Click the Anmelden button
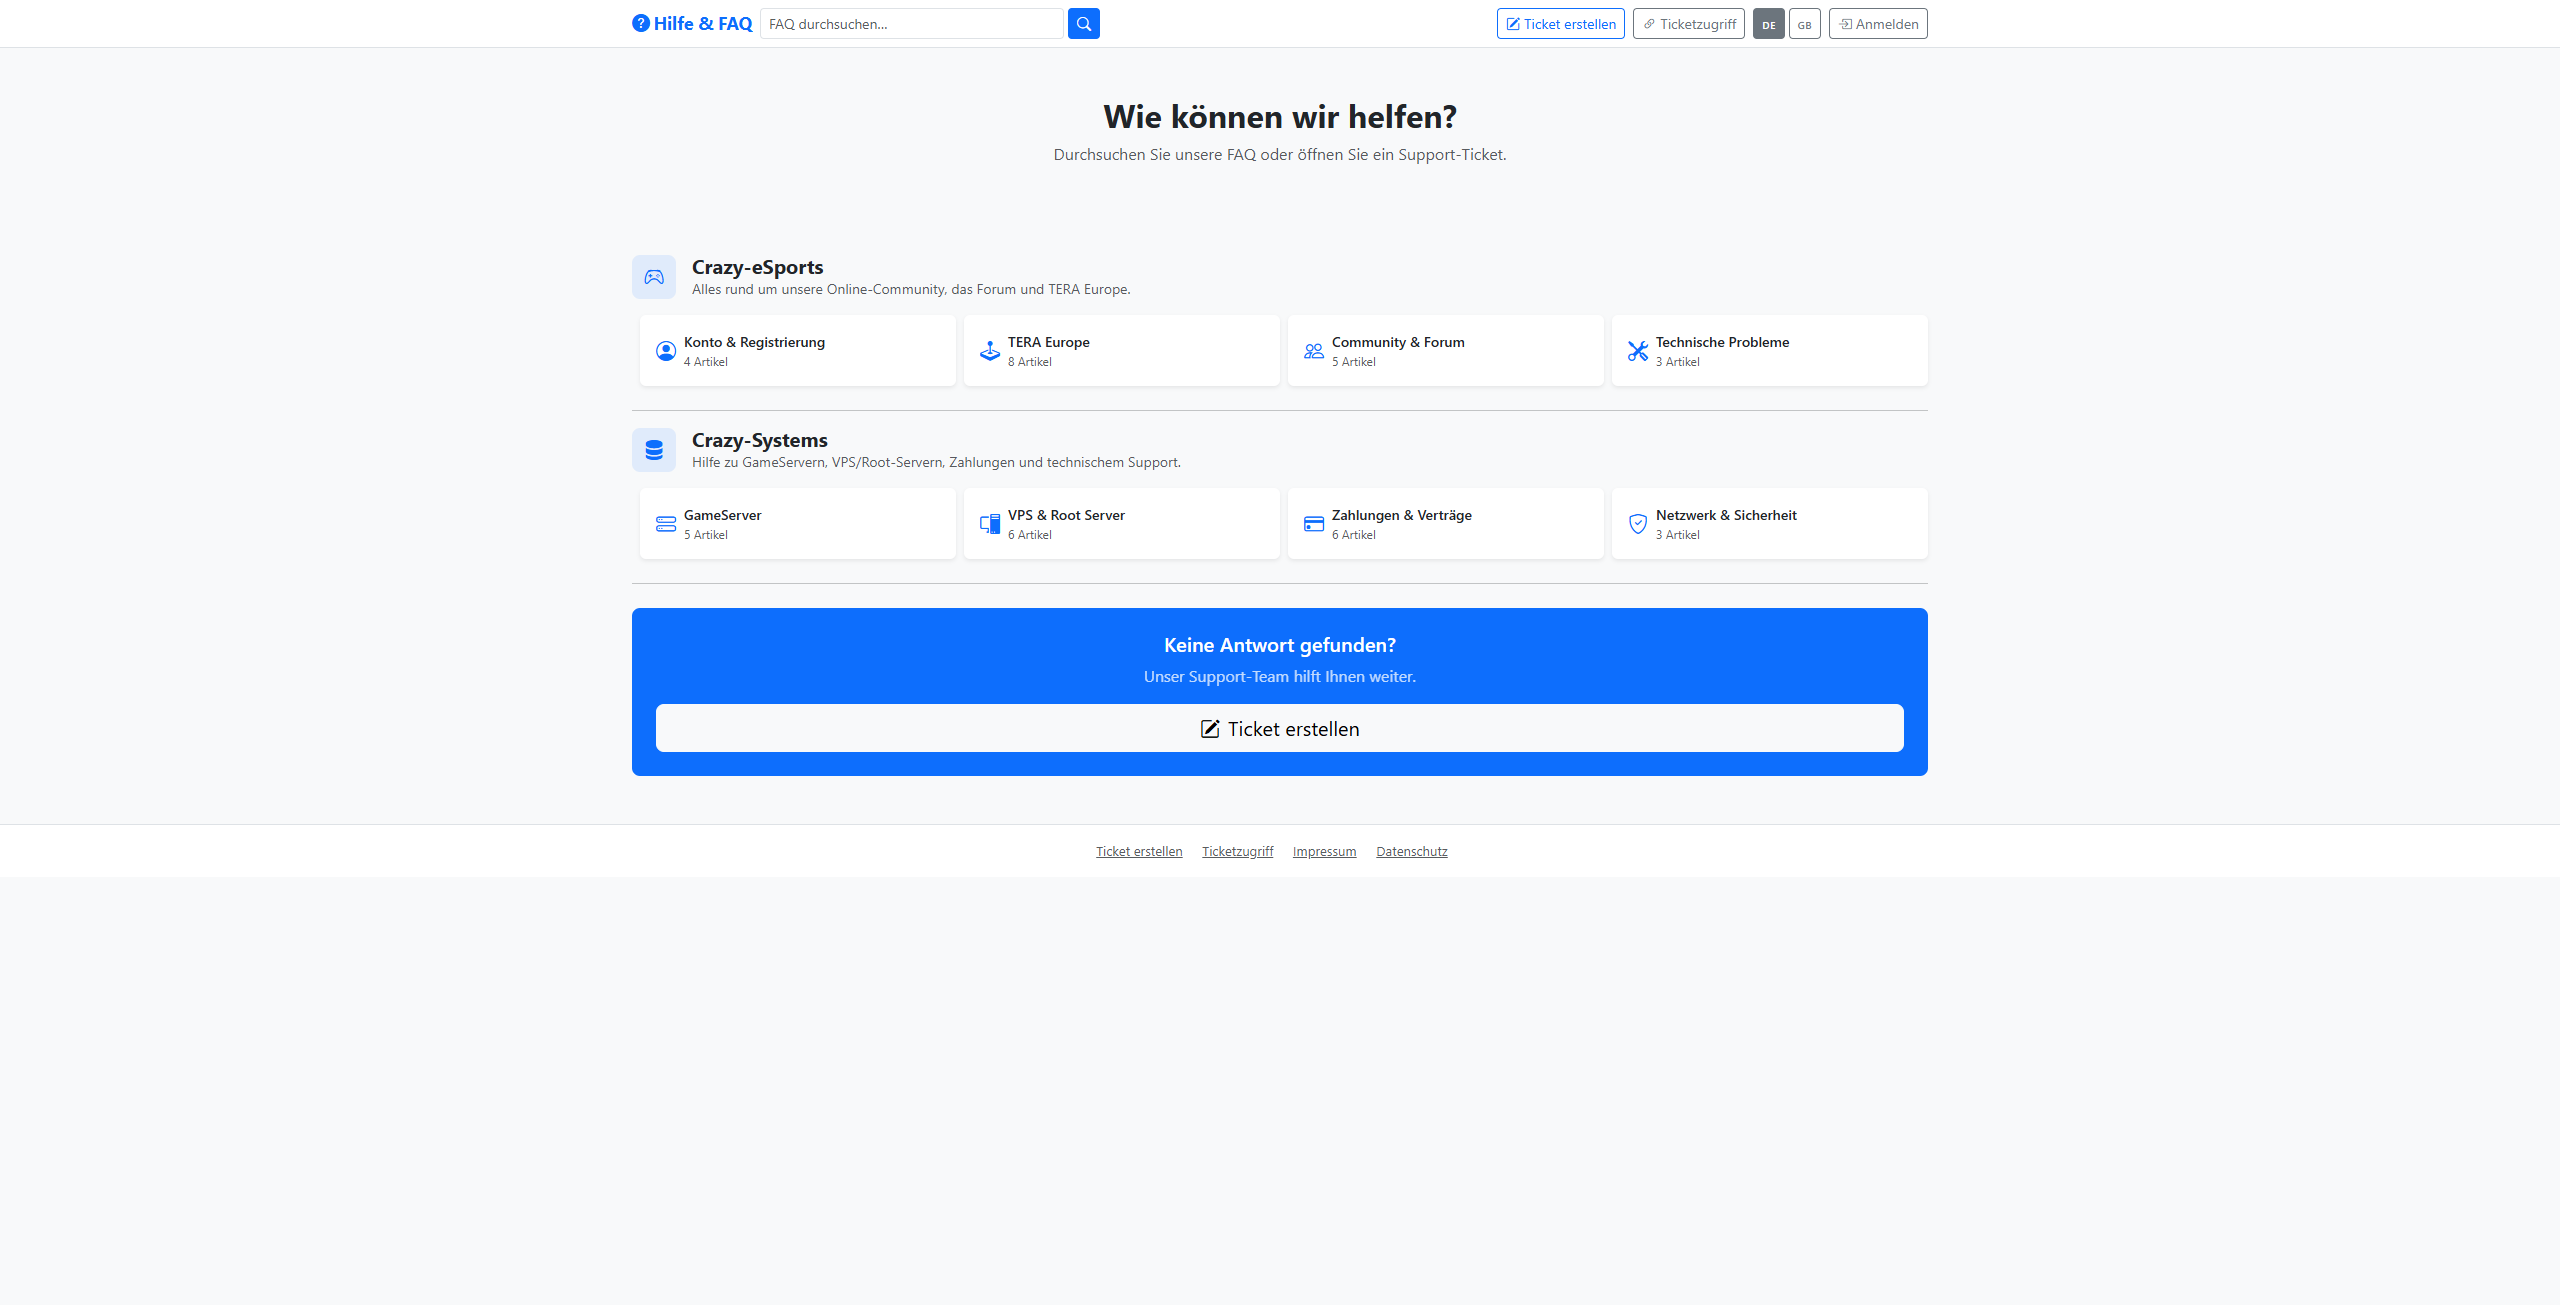2560x1305 pixels. [1878, 24]
